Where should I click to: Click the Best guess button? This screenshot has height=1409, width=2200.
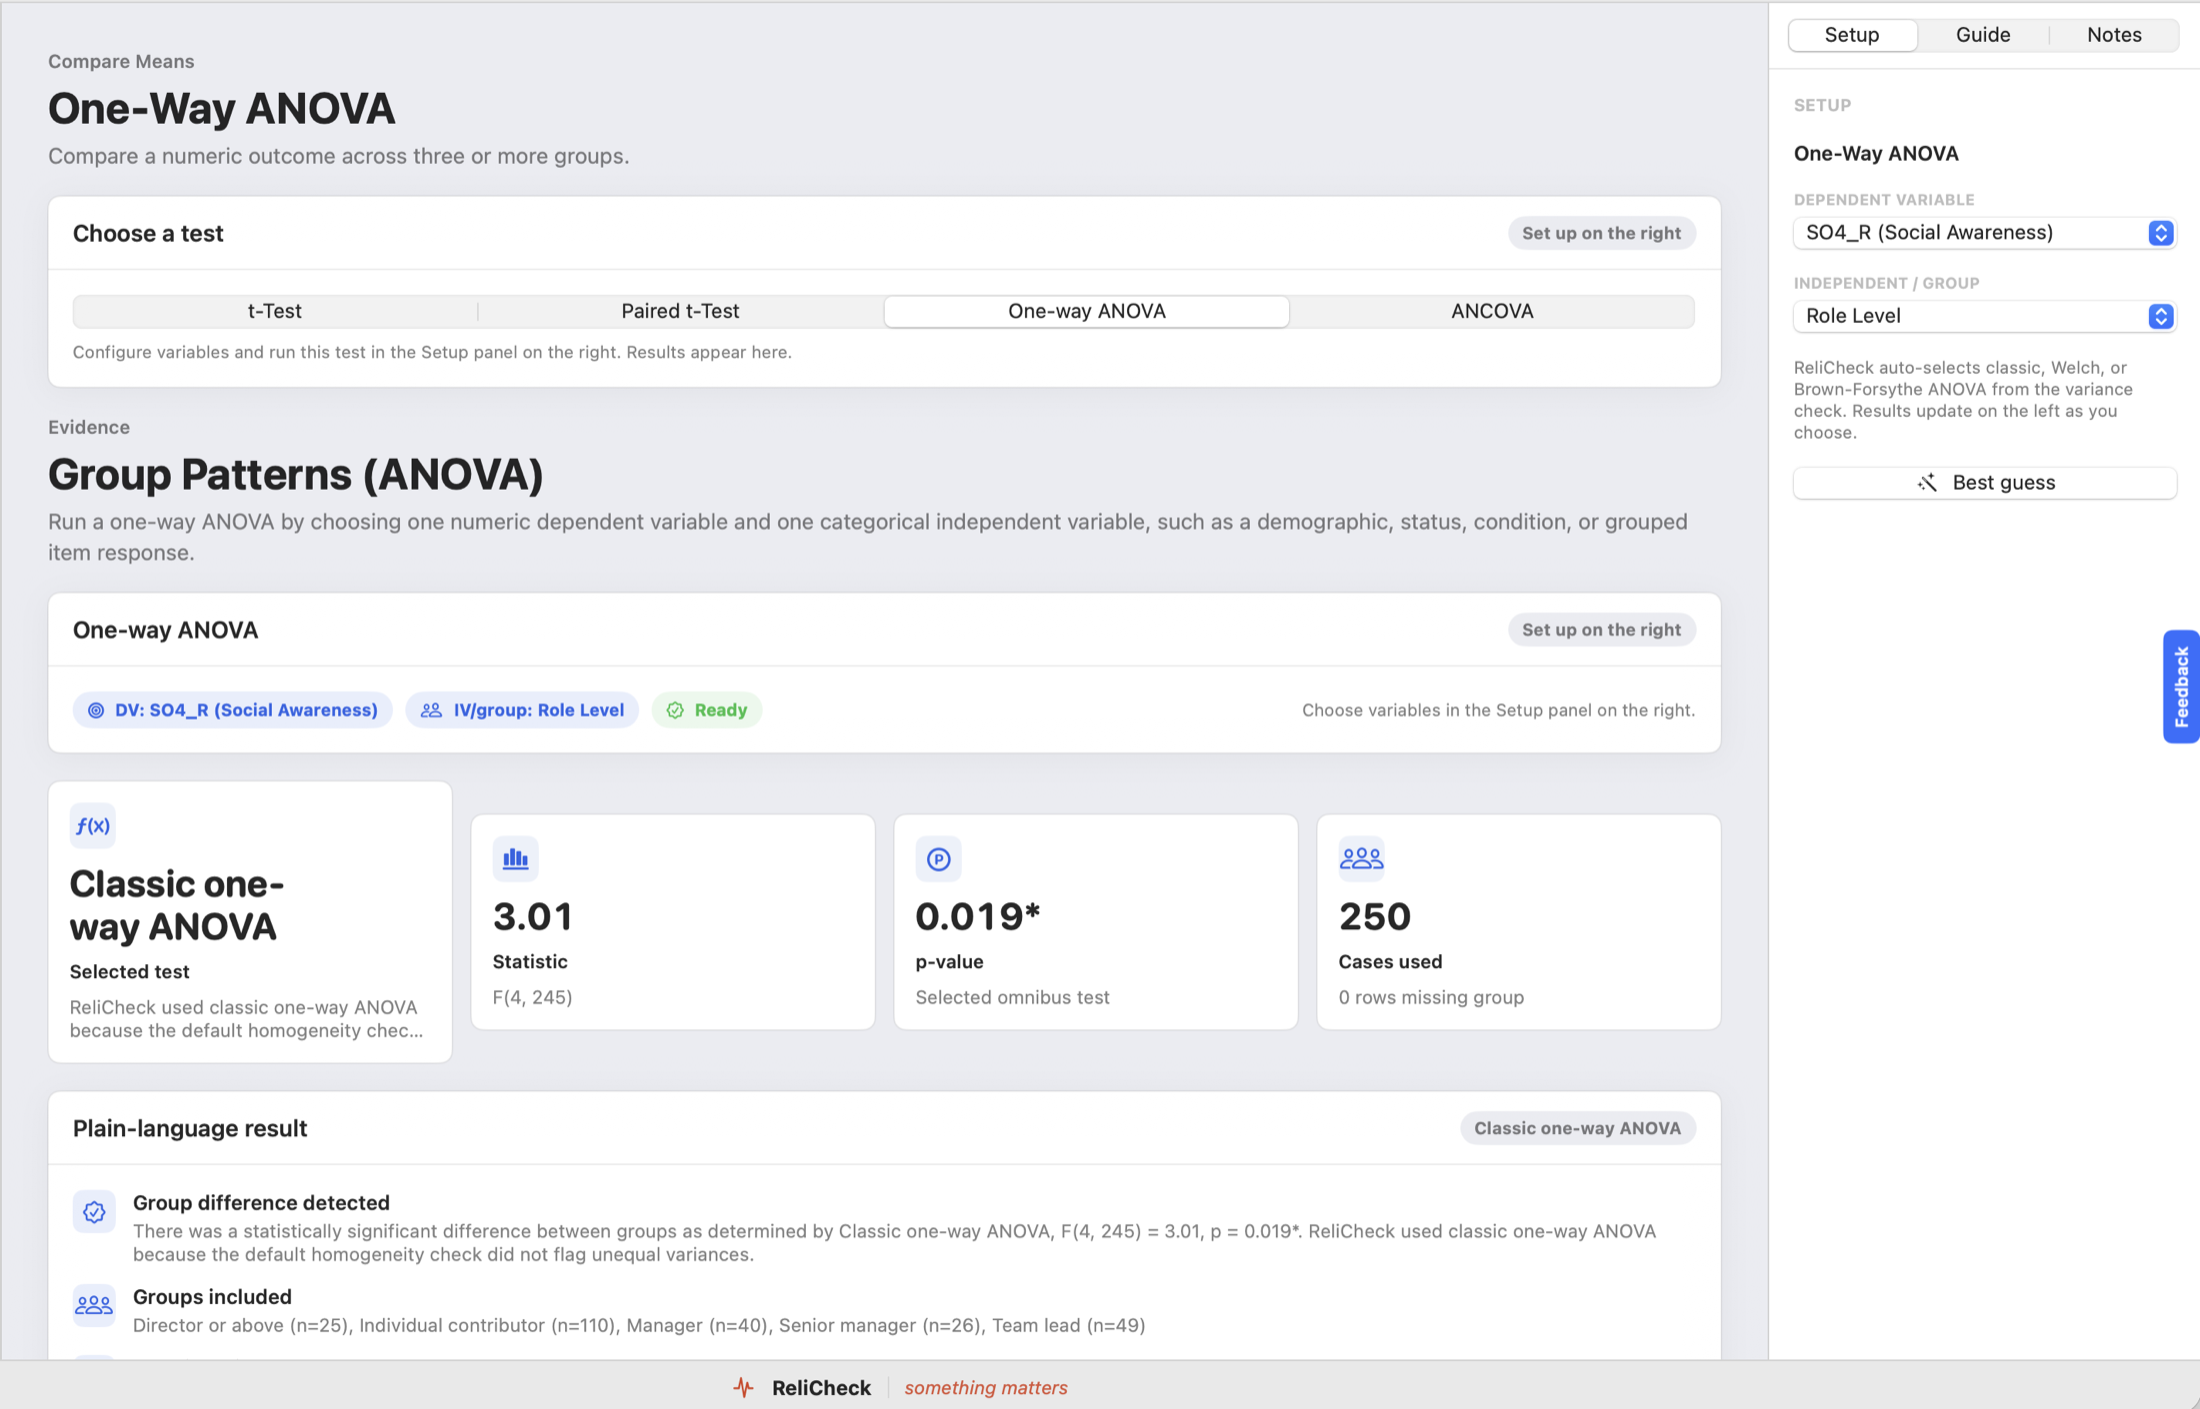pos(1984,483)
